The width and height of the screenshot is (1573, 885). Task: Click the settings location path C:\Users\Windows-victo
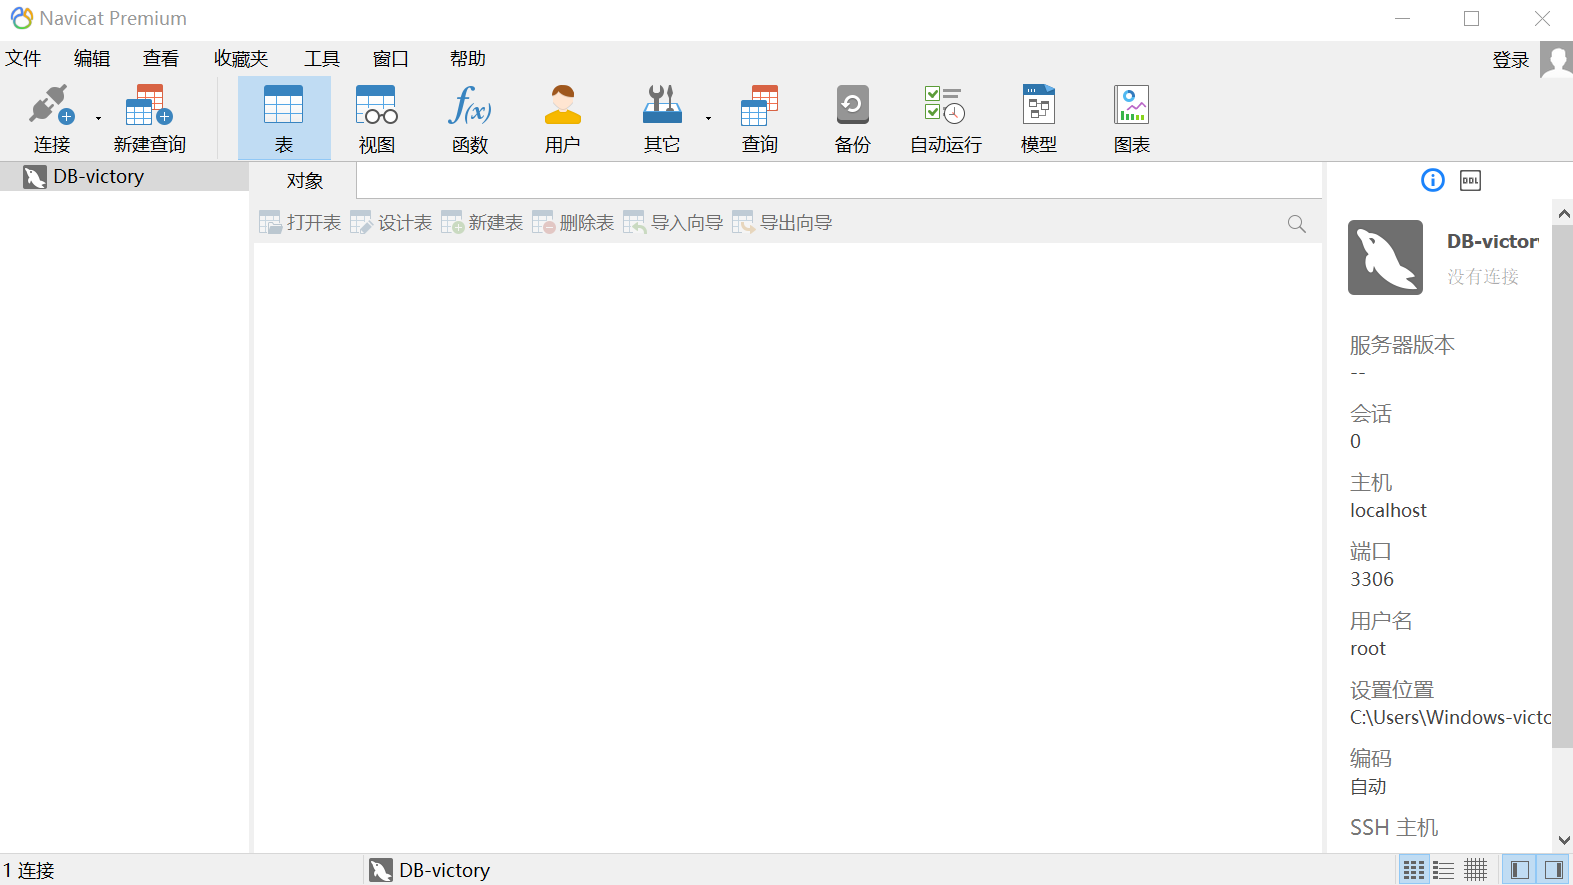pos(1450,718)
